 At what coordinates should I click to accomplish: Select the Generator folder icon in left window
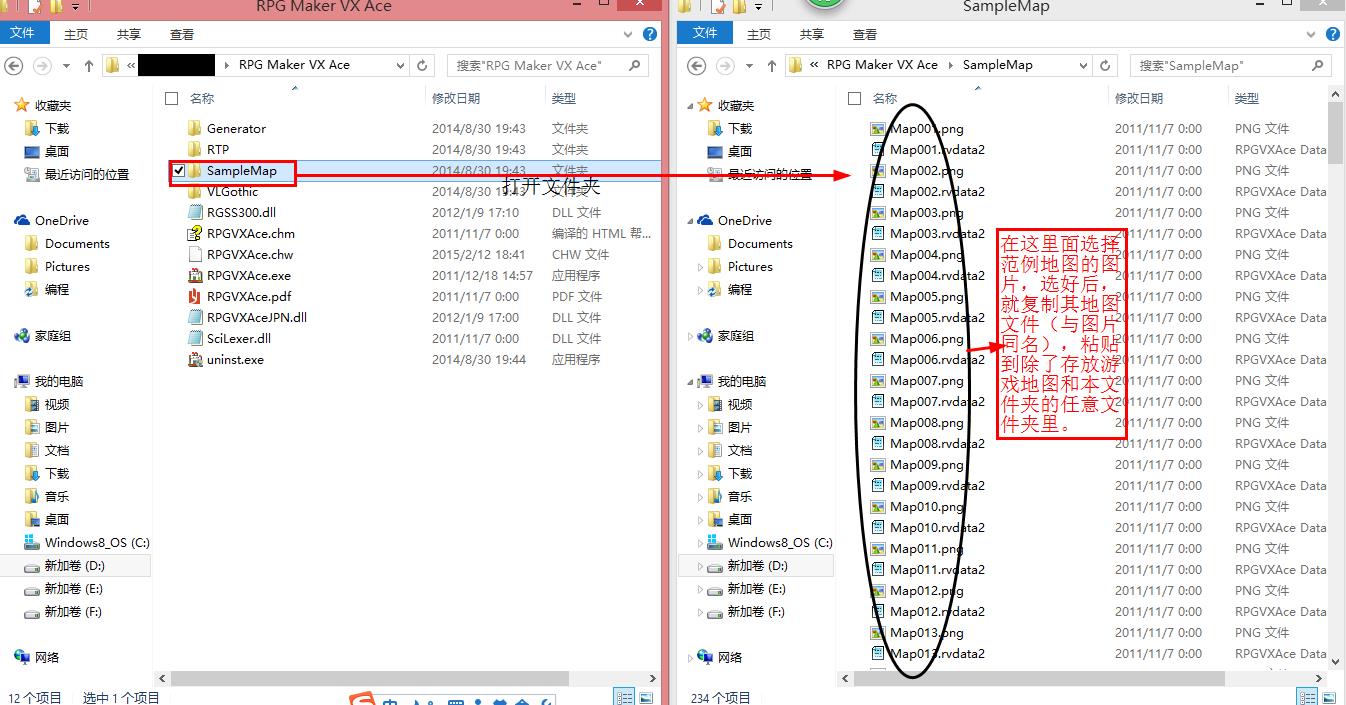tap(195, 128)
